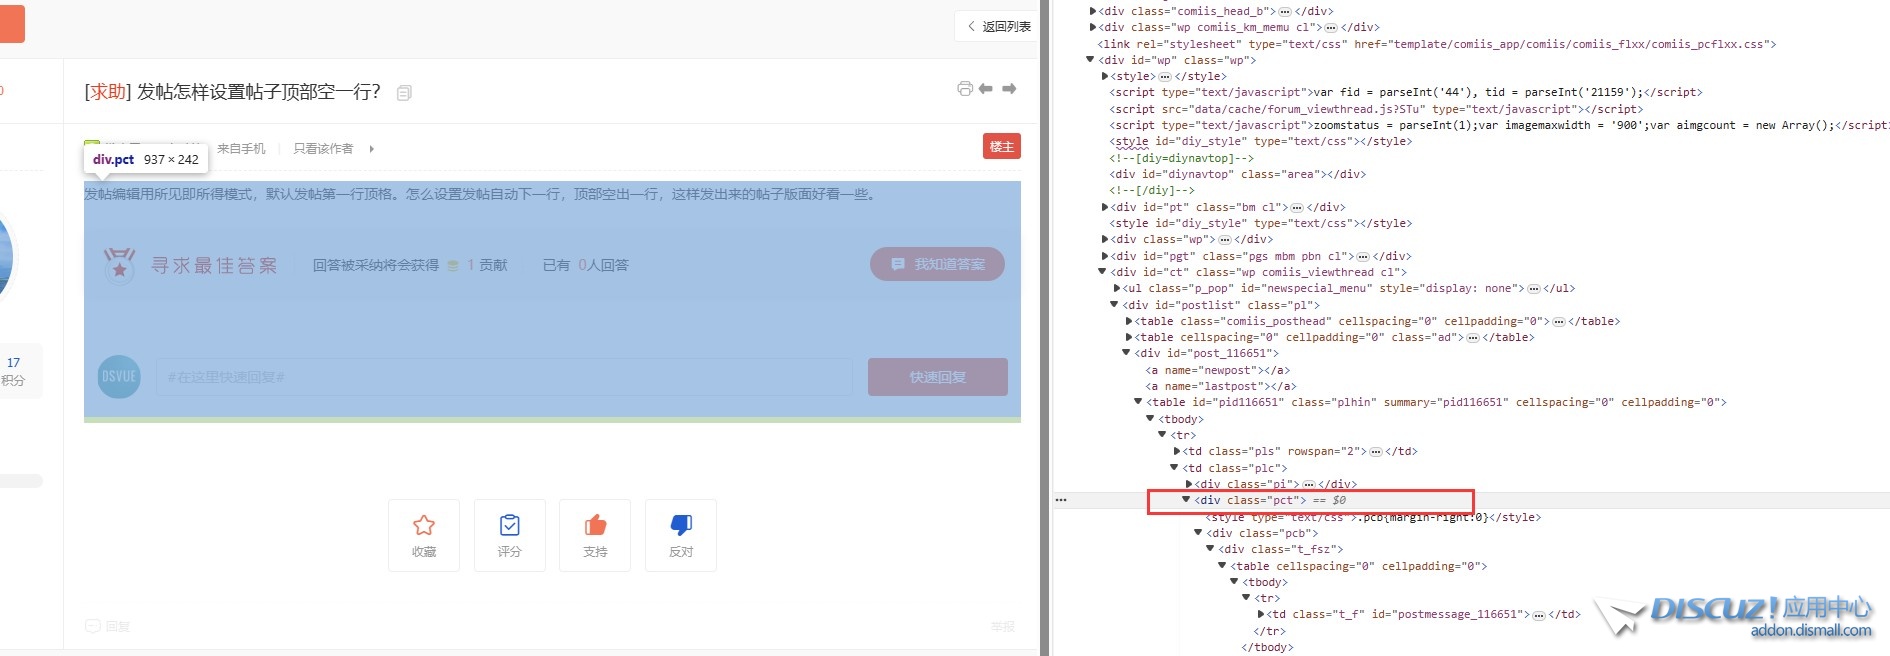Expand the div id="pt" class="bm cl" node
1890x656 pixels.
click(x=1105, y=207)
